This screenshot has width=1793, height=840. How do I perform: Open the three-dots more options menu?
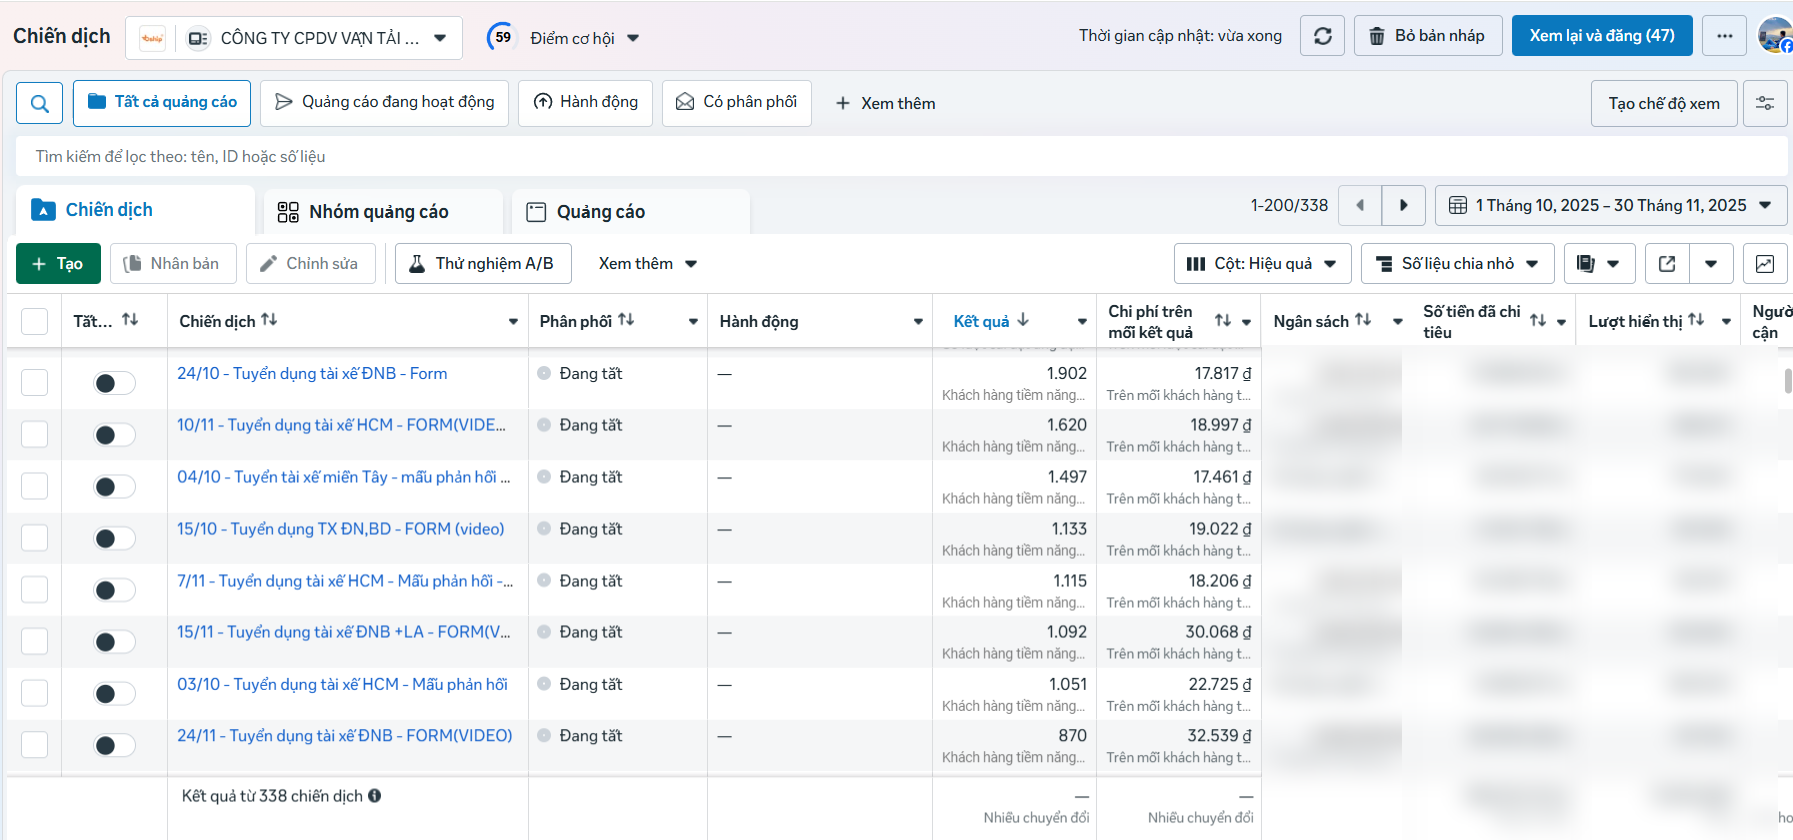[1724, 36]
